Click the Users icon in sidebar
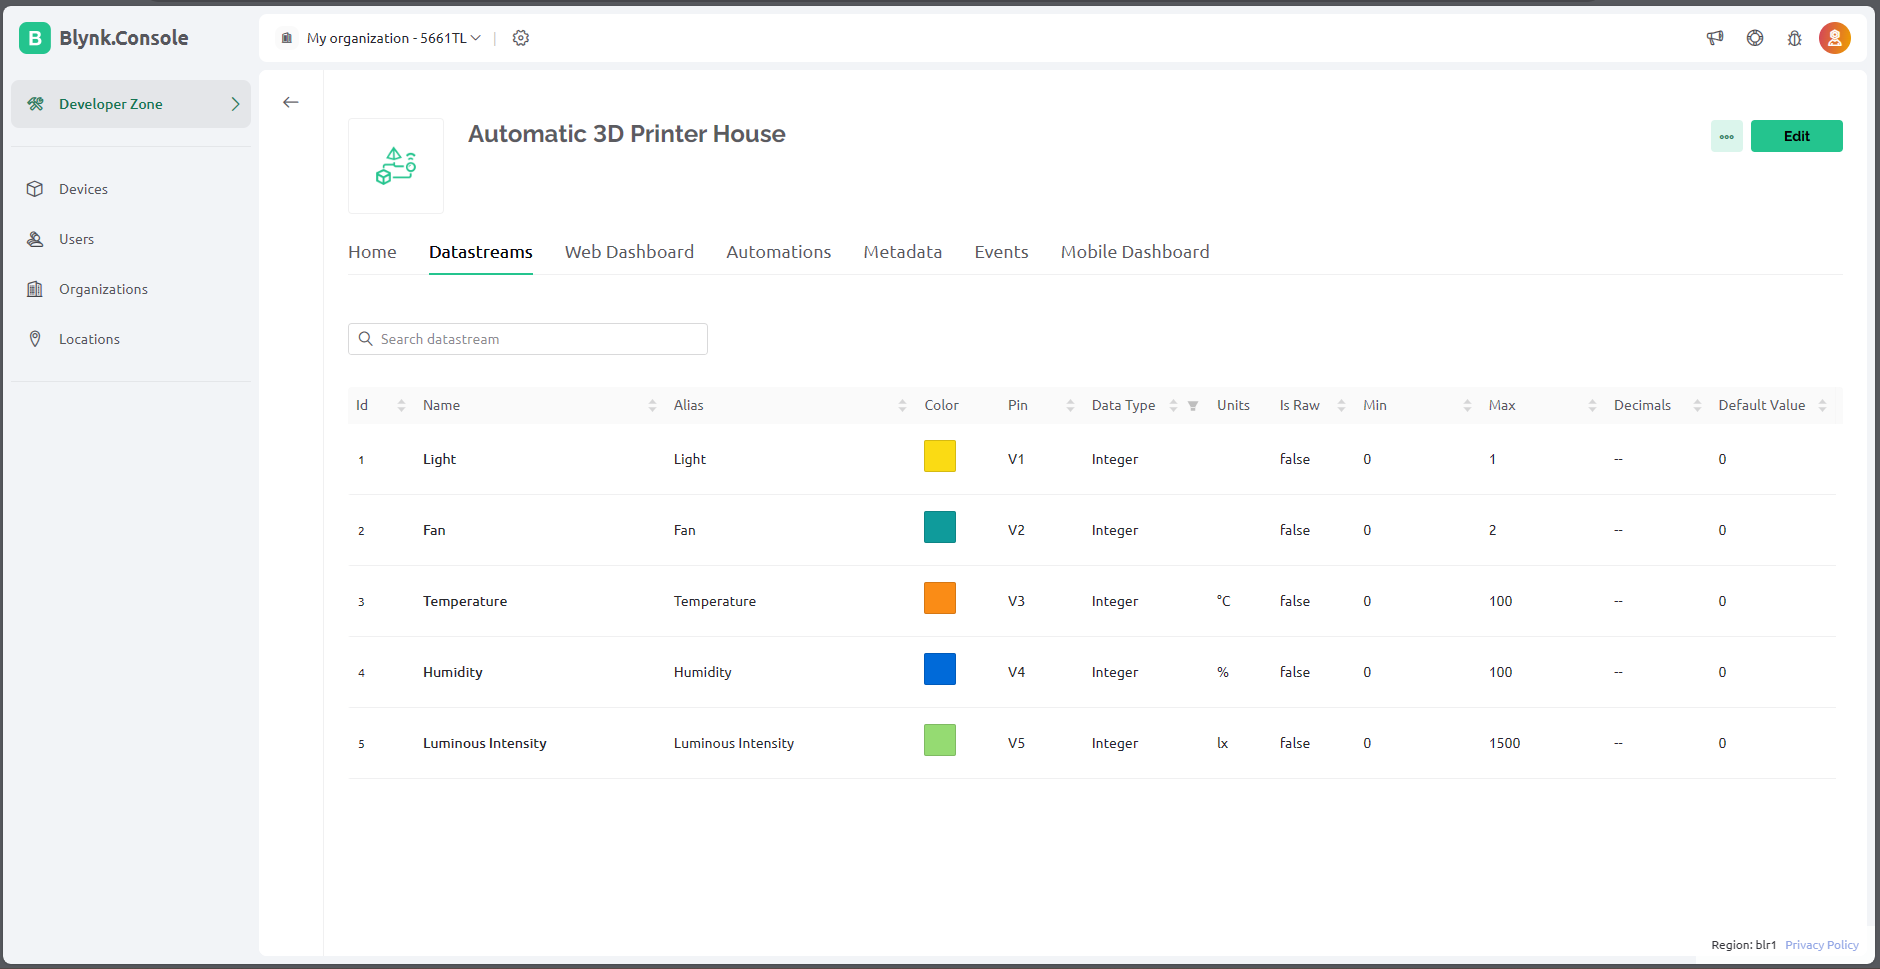This screenshot has width=1880, height=969. coord(35,239)
